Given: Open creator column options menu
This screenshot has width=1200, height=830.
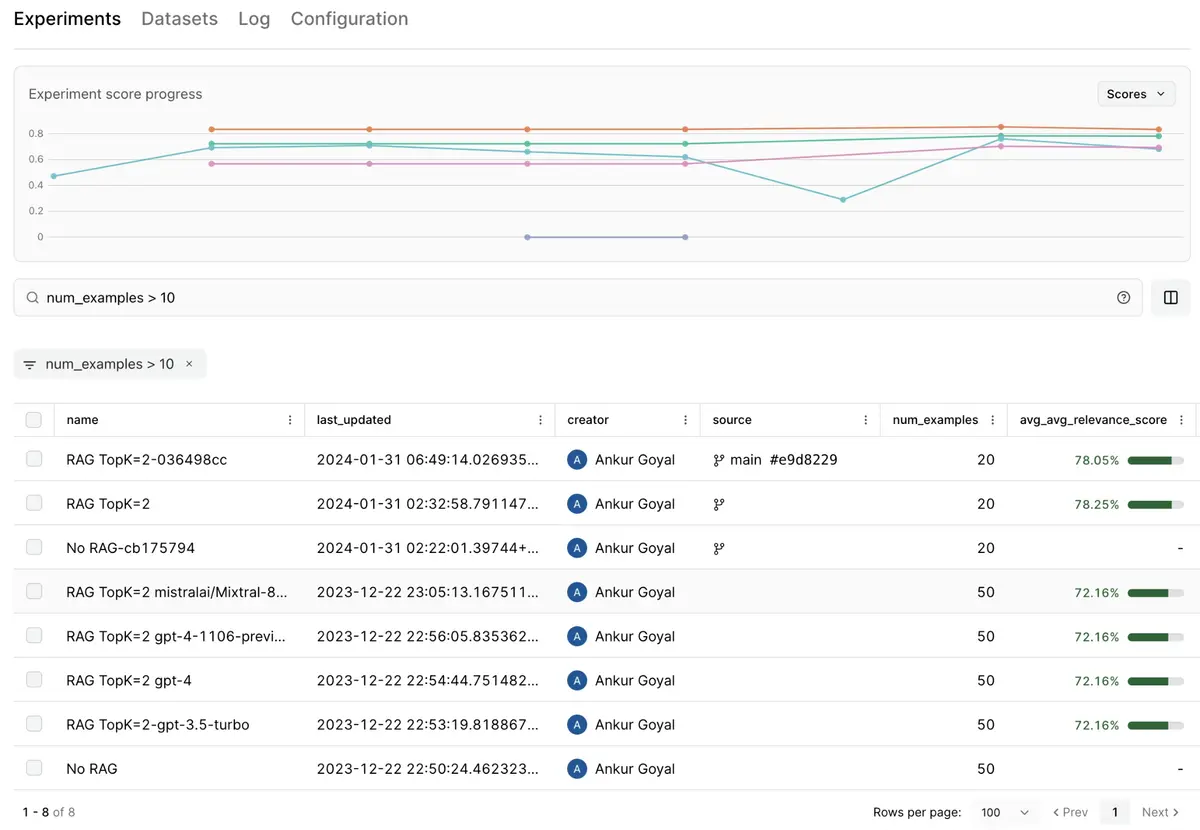Looking at the screenshot, I should coord(686,420).
